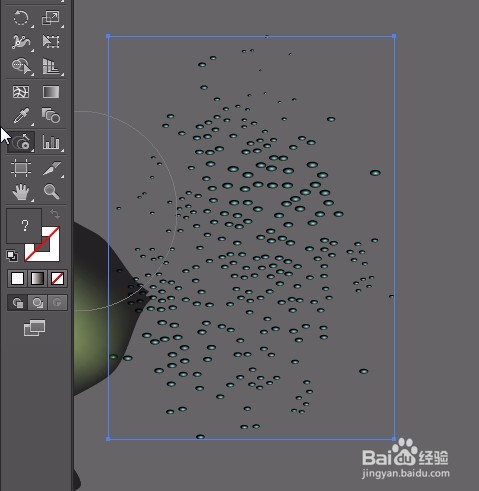Click bottom-right selection bounding box handle
The height and width of the screenshot is (491, 479).
[x=394, y=439]
